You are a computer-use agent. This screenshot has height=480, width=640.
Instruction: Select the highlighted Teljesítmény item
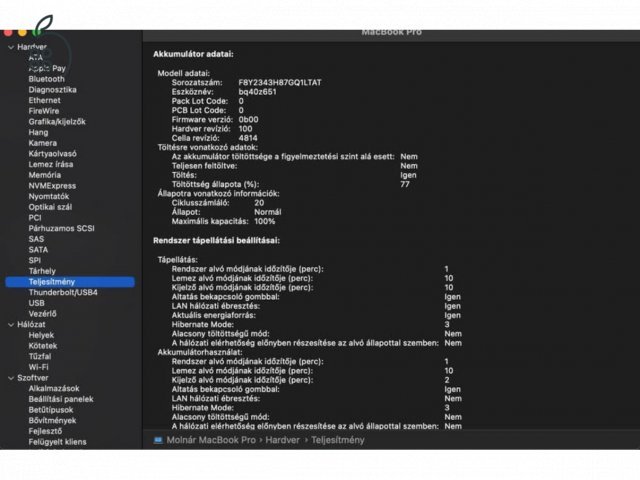pos(70,282)
